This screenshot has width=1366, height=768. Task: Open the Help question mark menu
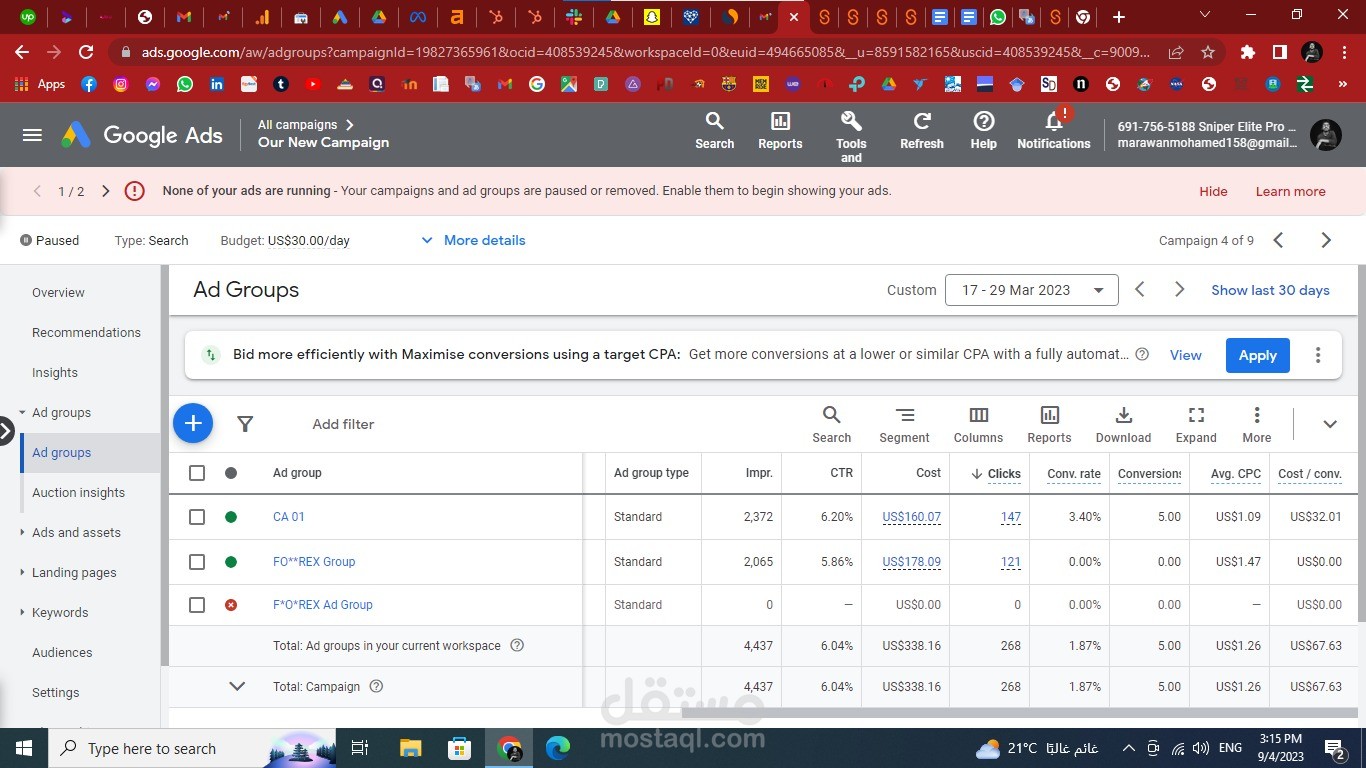point(984,131)
